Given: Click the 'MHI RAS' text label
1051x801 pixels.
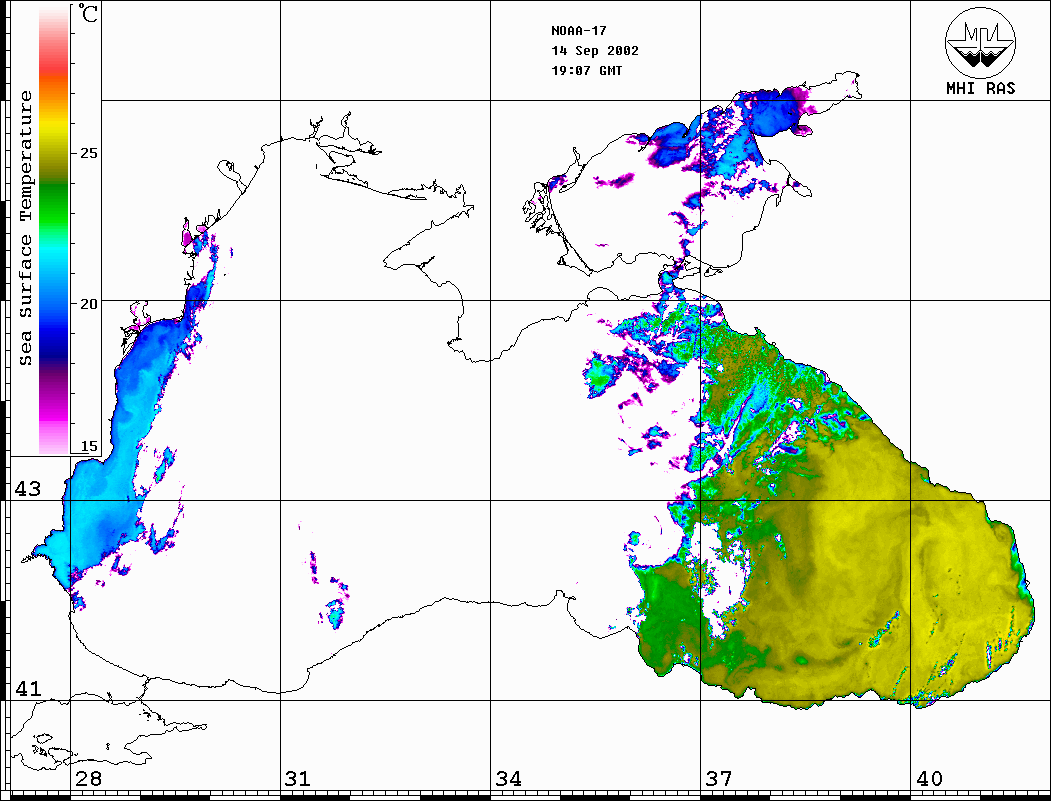Looking at the screenshot, I should tap(981, 88).
